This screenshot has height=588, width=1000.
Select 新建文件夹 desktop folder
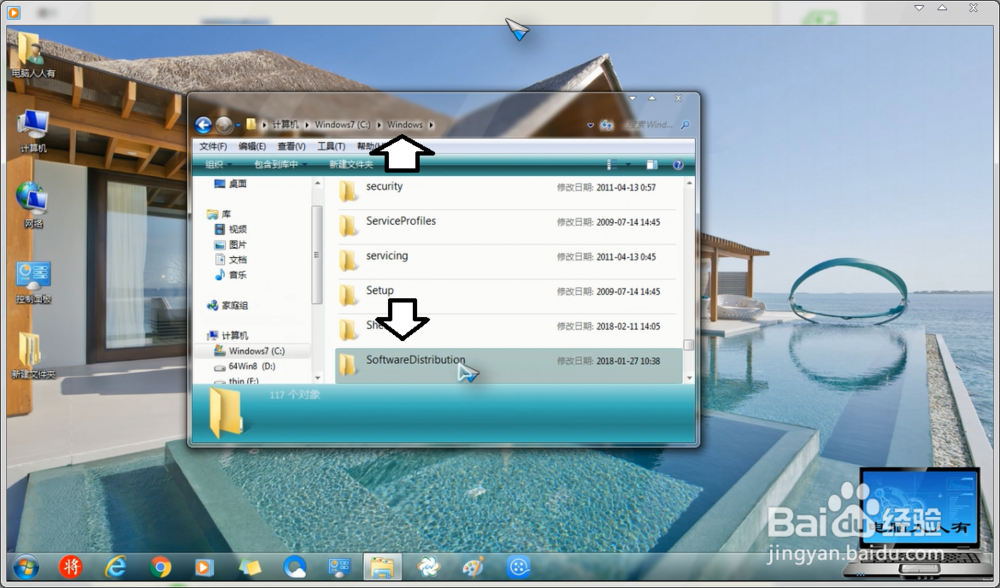33,356
